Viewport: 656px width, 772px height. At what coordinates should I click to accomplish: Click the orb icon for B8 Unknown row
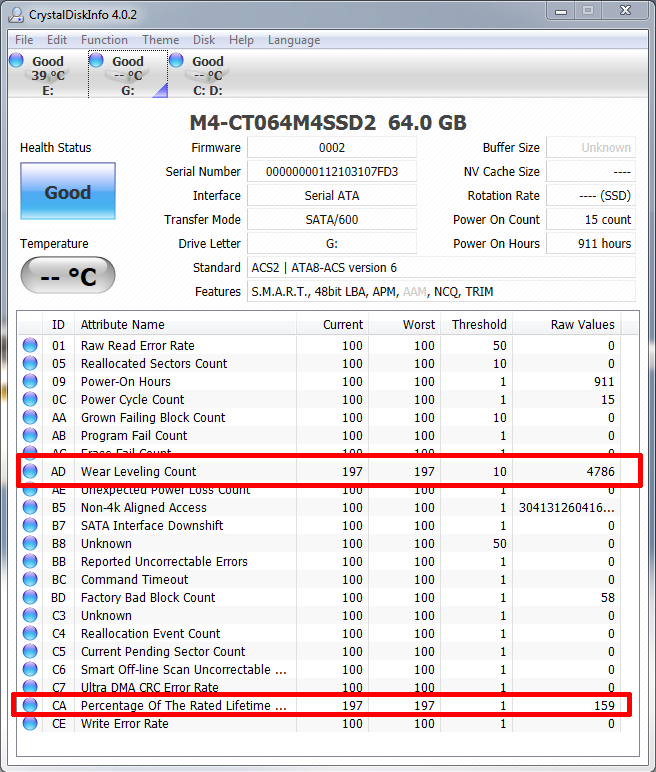(x=30, y=543)
